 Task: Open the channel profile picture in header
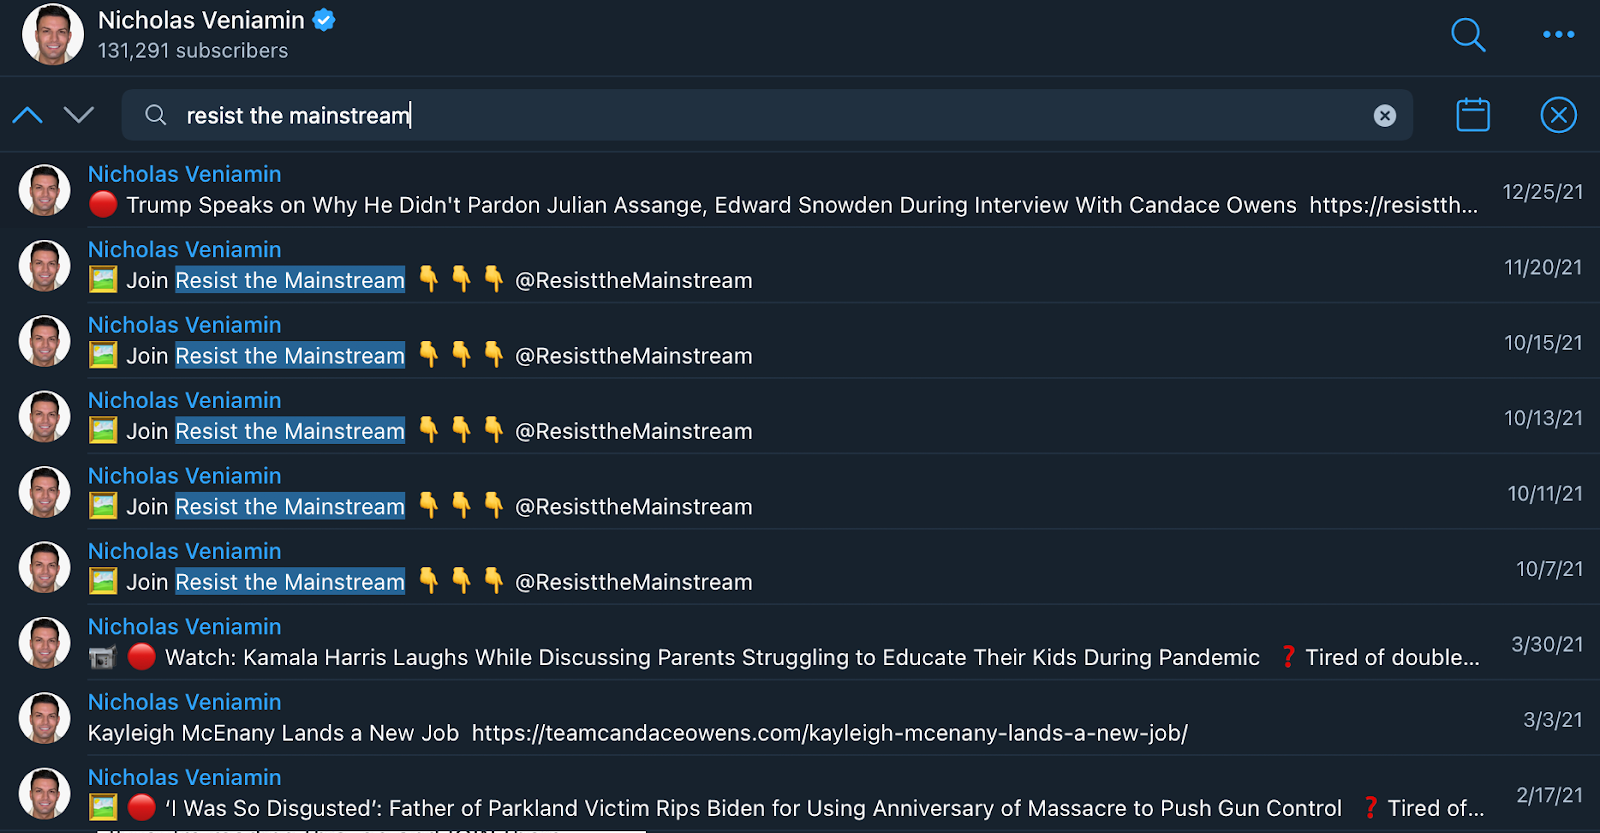pos(53,35)
